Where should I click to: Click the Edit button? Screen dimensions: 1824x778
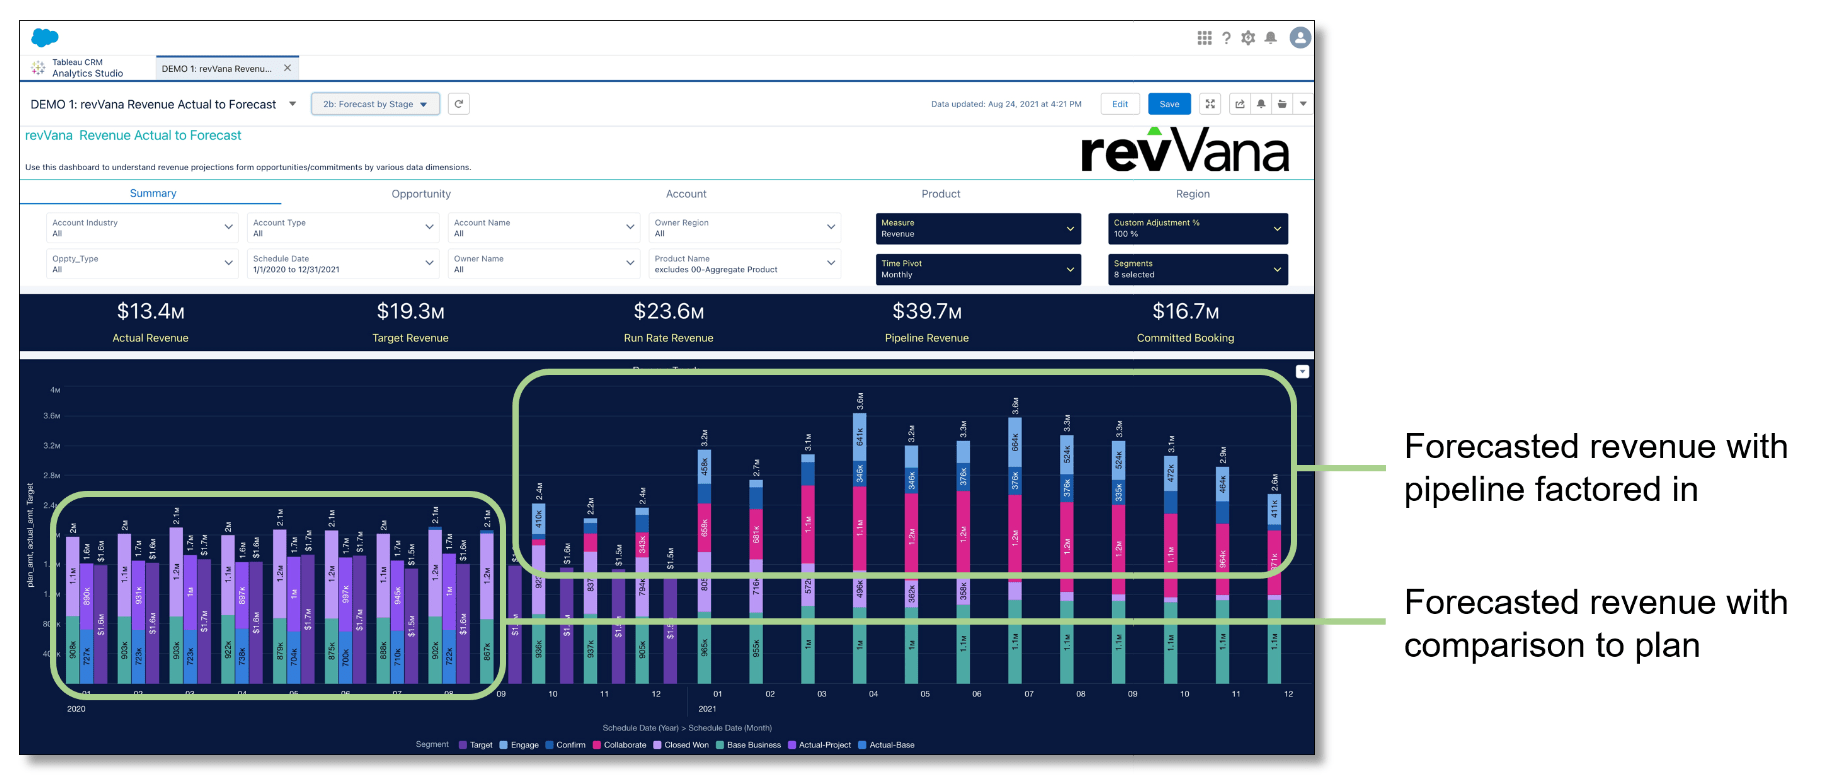coord(1120,104)
